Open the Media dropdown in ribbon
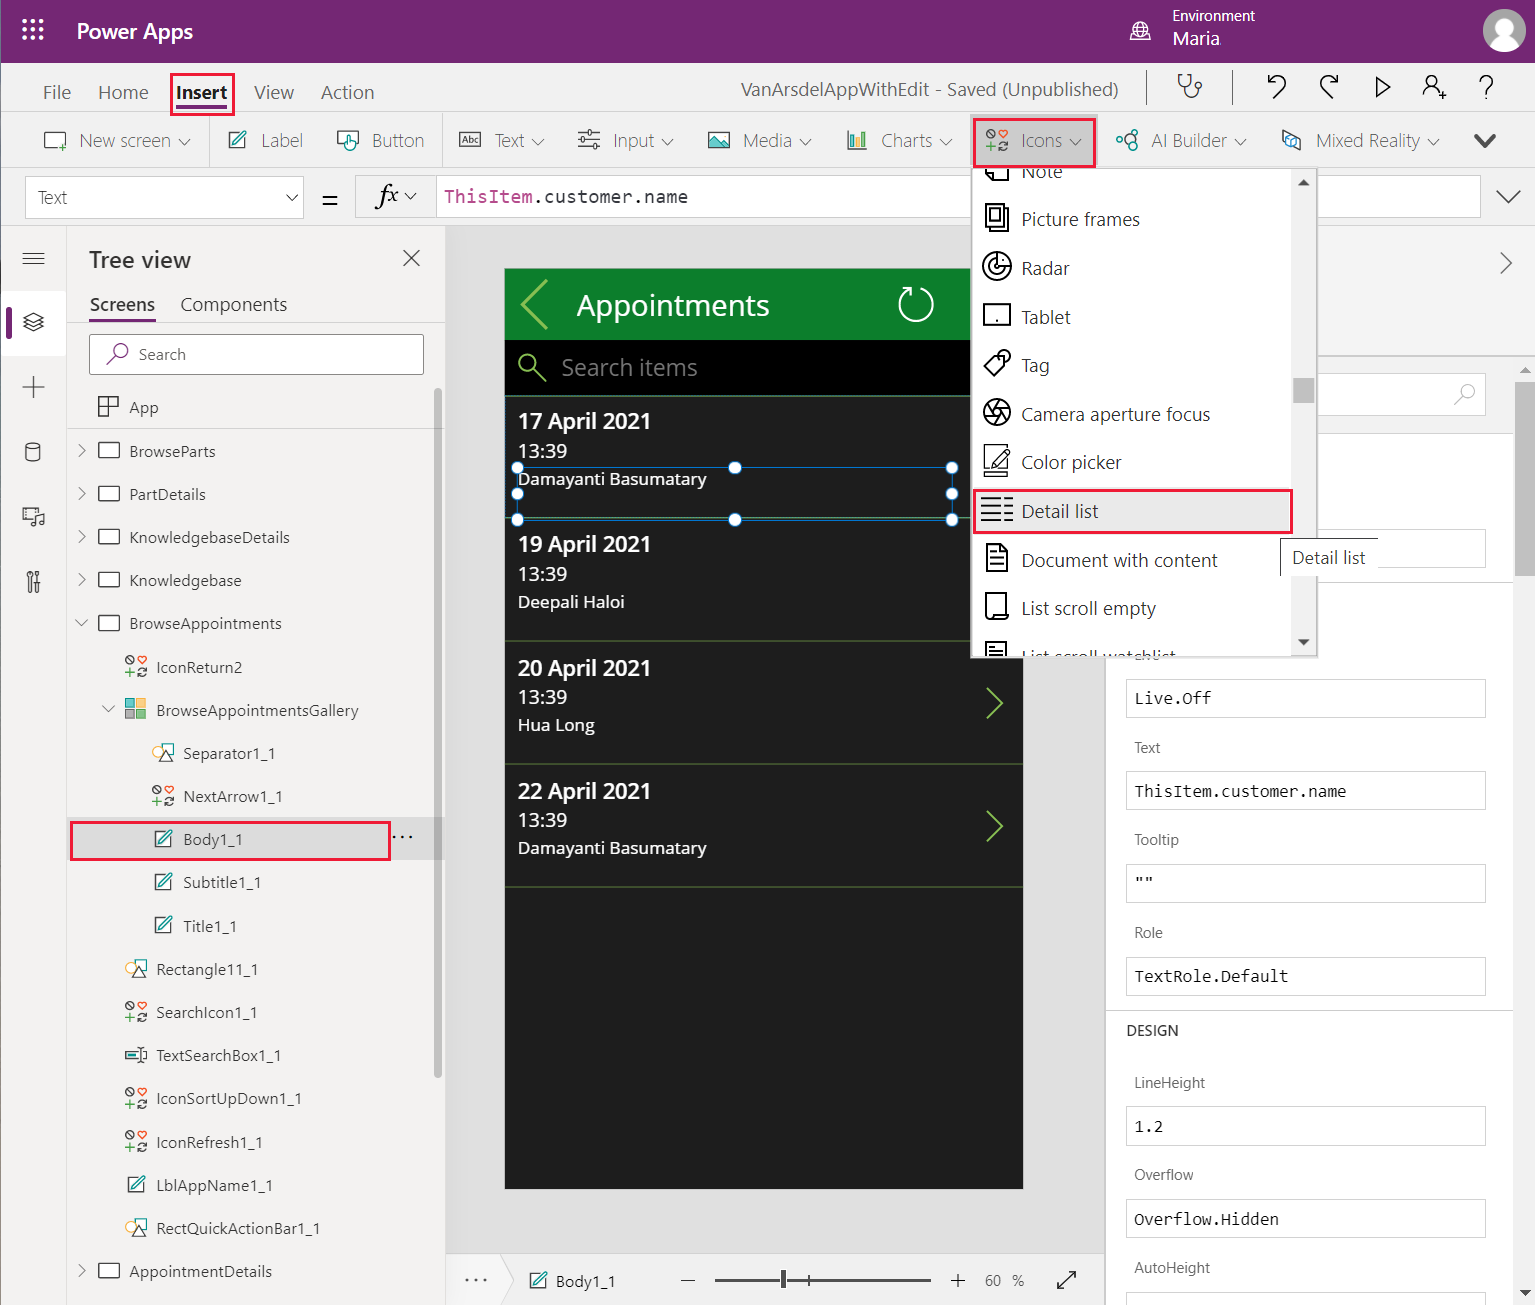Screen dimensions: 1535x1305 coord(759,140)
